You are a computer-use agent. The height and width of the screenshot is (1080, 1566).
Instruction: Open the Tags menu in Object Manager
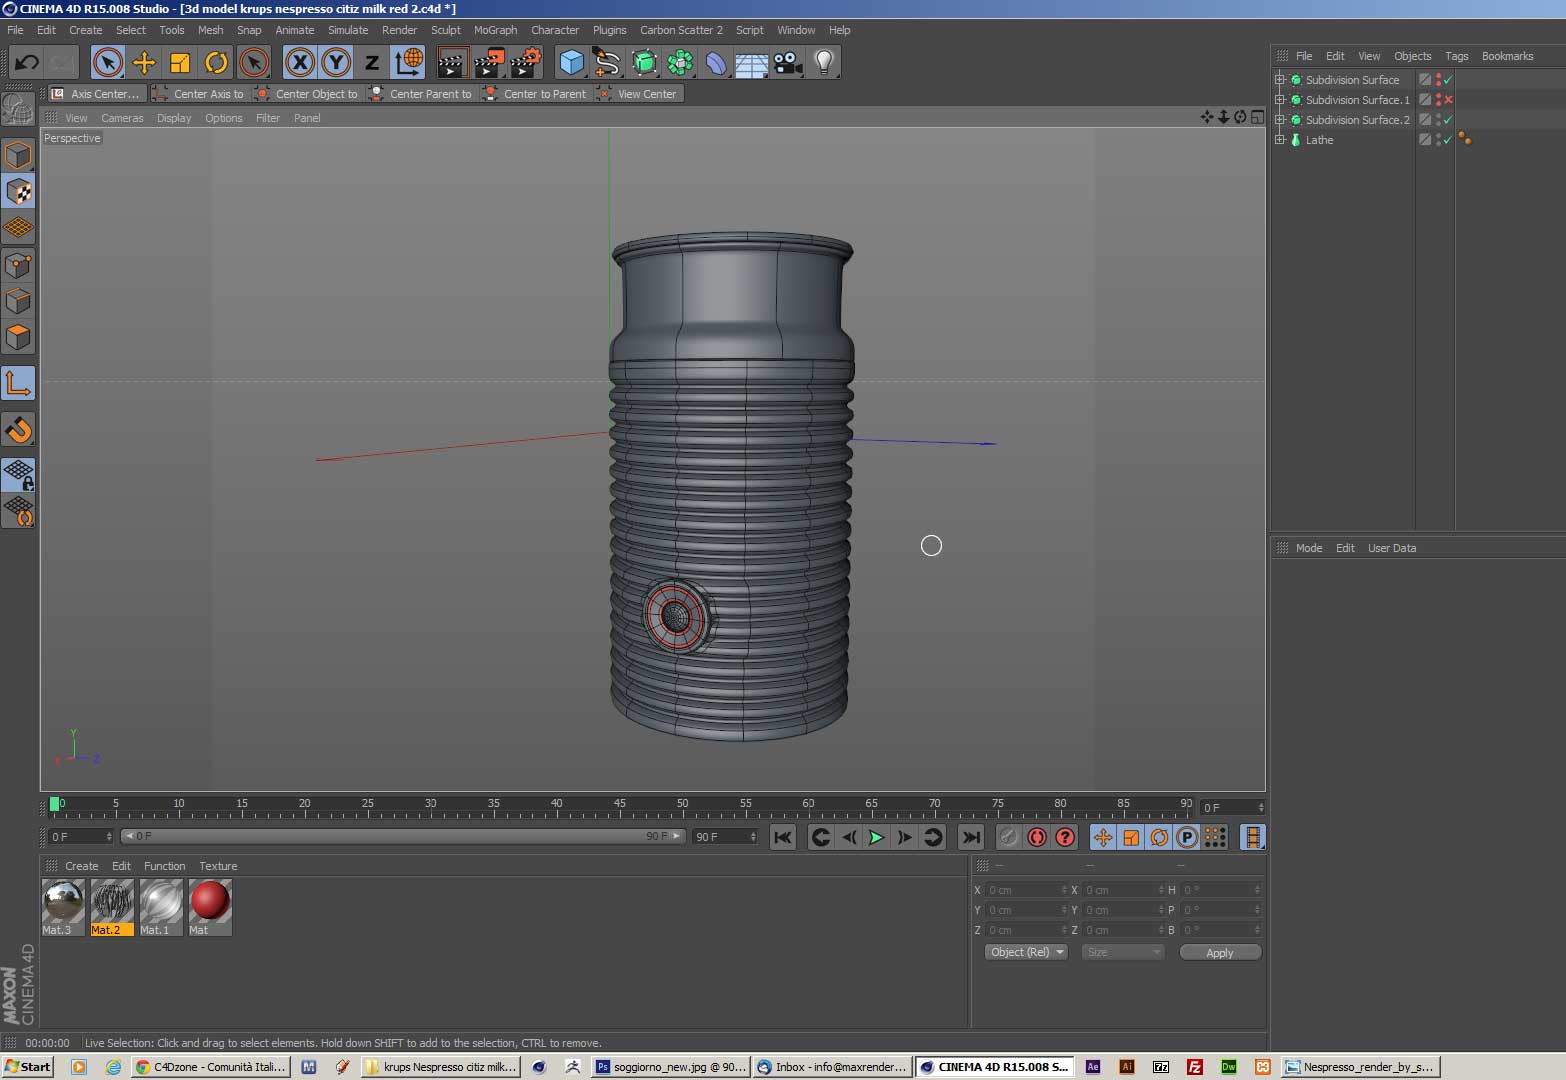click(x=1456, y=56)
